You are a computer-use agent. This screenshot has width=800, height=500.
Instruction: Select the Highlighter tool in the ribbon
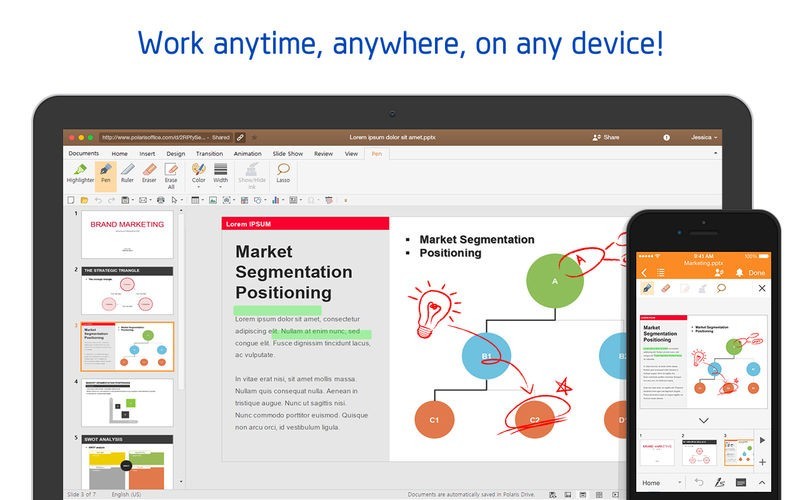pyautogui.click(x=81, y=173)
